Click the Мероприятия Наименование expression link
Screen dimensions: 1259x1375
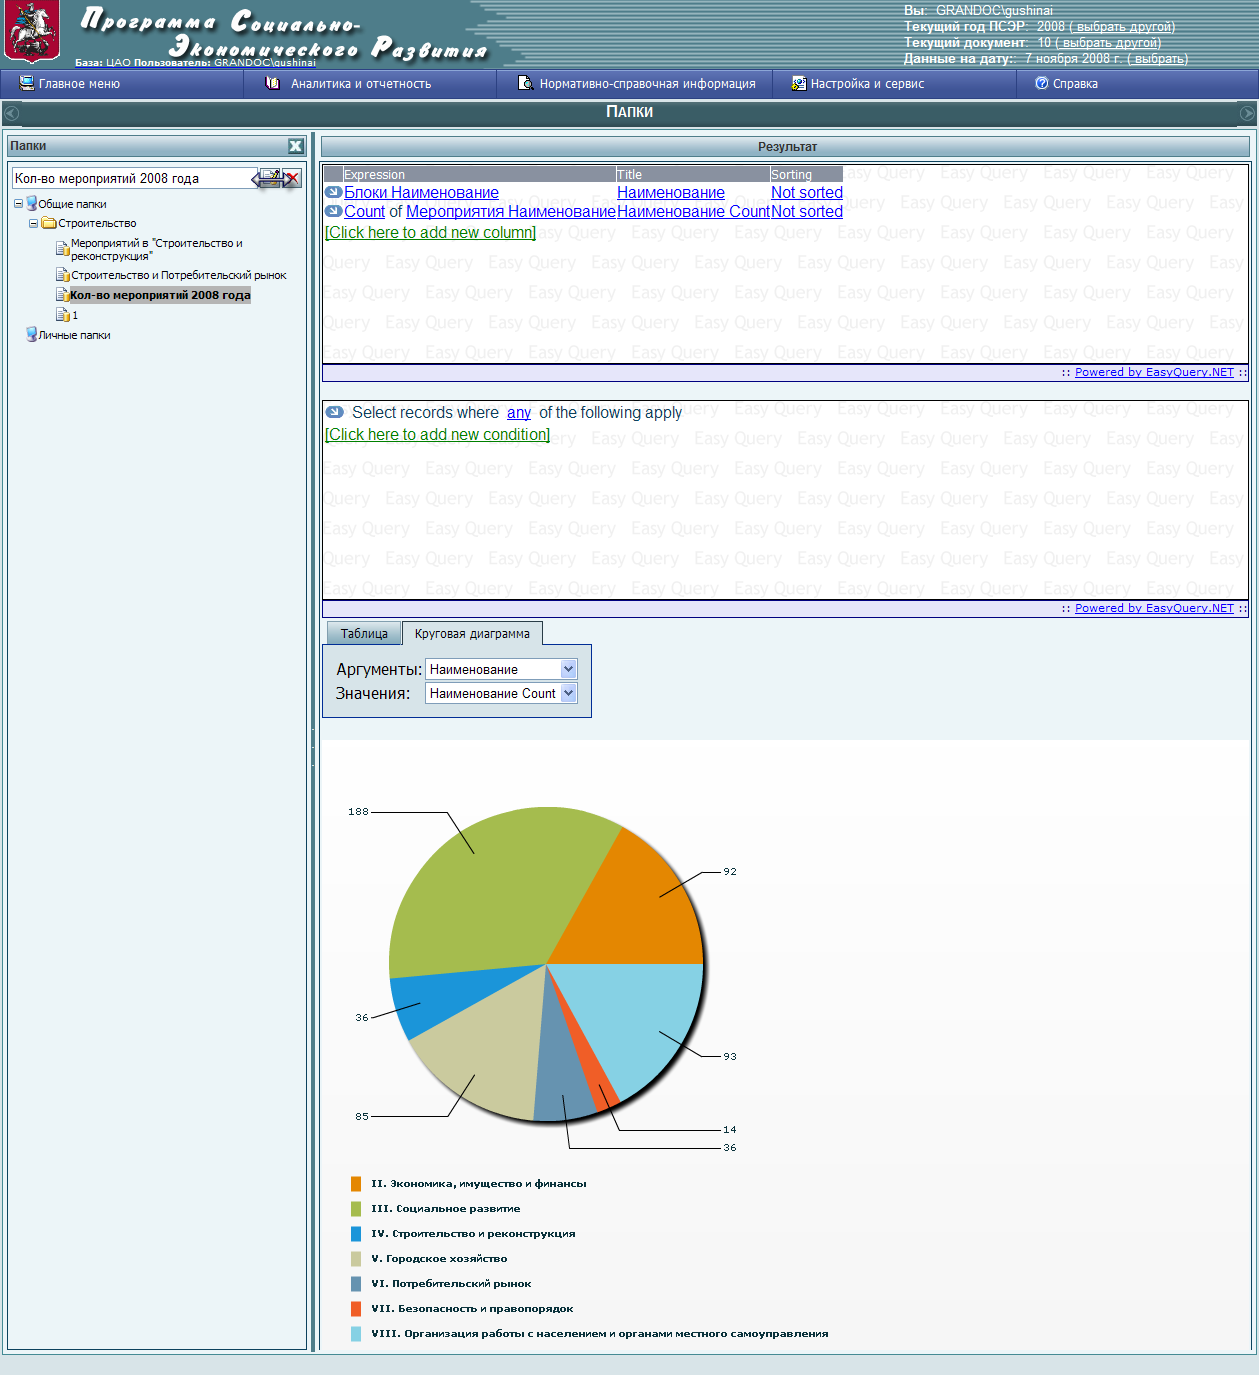pyautogui.click(x=511, y=211)
